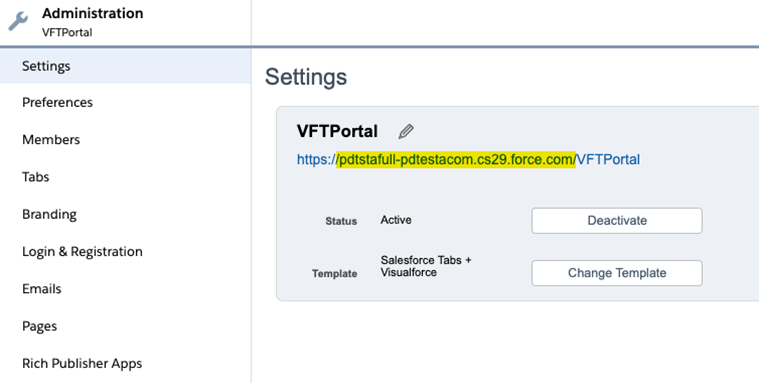The height and width of the screenshot is (383, 759).
Task: Open the VFTPortal community URL link
Action: (468, 159)
